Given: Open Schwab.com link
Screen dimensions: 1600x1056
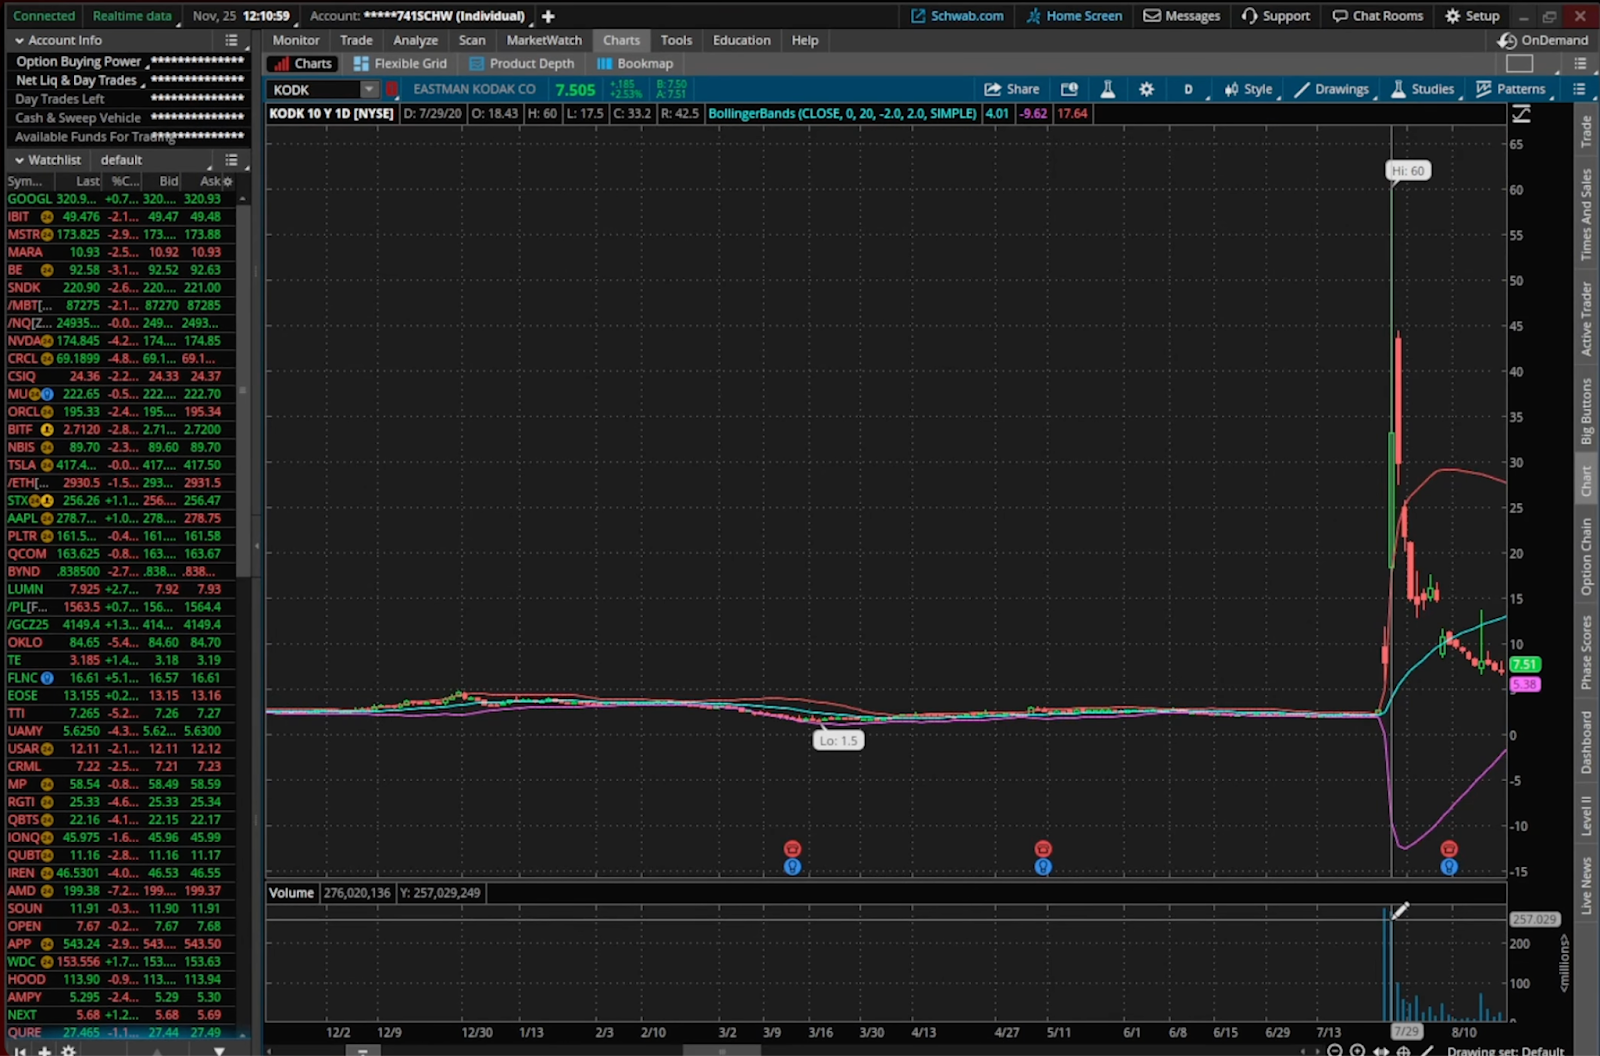Looking at the screenshot, I should pos(957,16).
